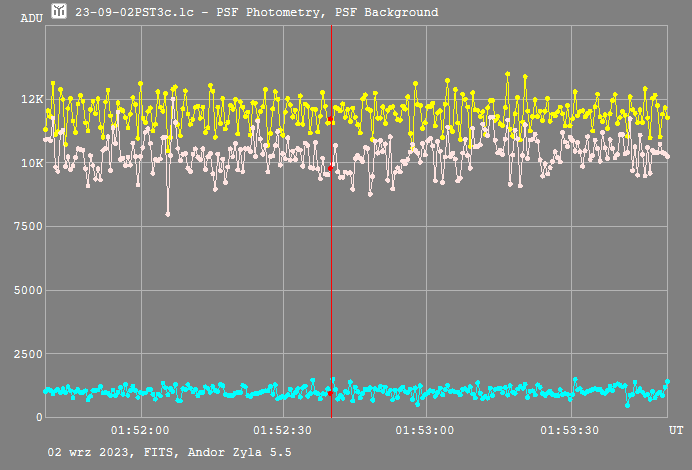Select the red point on yellow curve

pyautogui.click(x=330, y=119)
